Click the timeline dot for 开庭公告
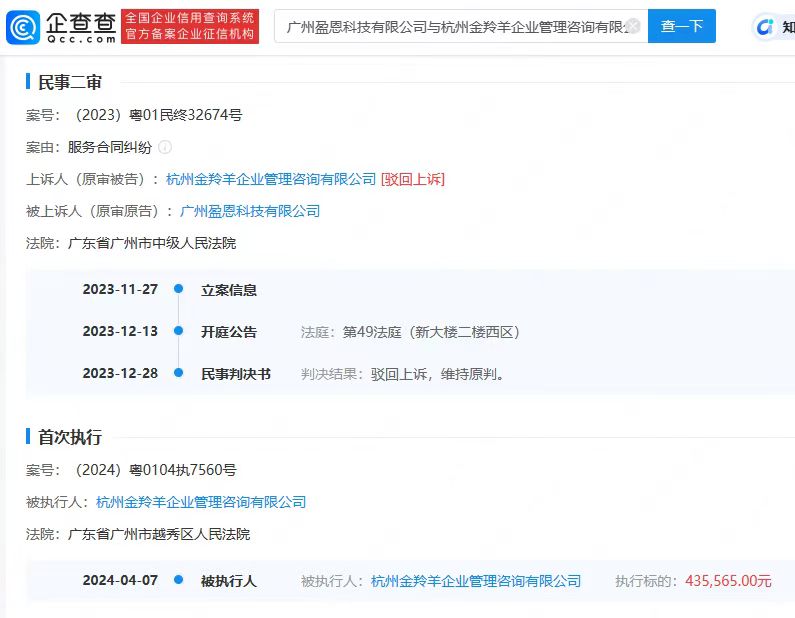Viewport: 795px width, 618px height. (178, 332)
